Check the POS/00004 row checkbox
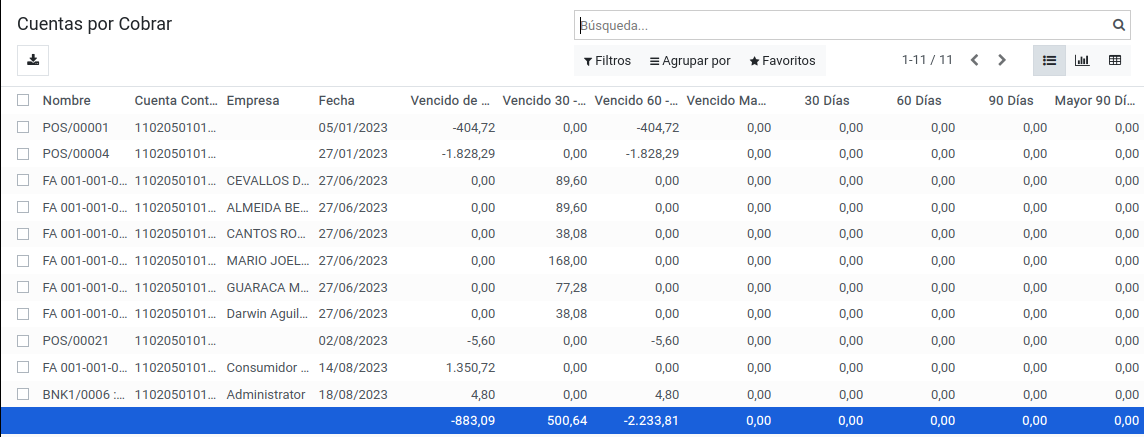The image size is (1144, 437). [23, 154]
